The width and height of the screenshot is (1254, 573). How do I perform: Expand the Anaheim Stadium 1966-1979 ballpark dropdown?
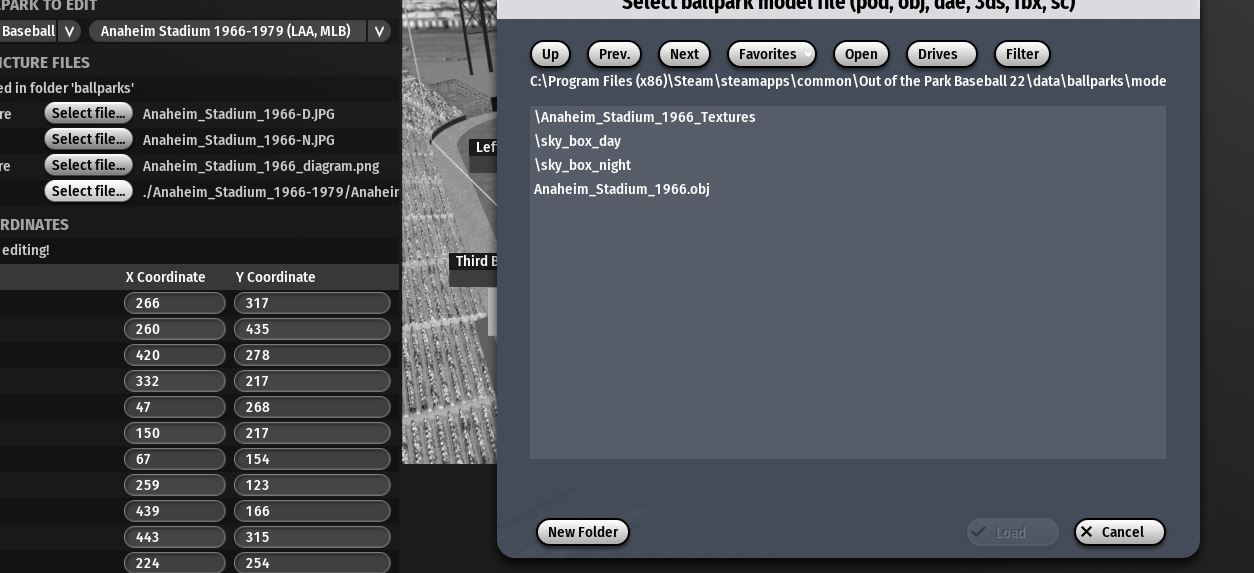tap(379, 31)
